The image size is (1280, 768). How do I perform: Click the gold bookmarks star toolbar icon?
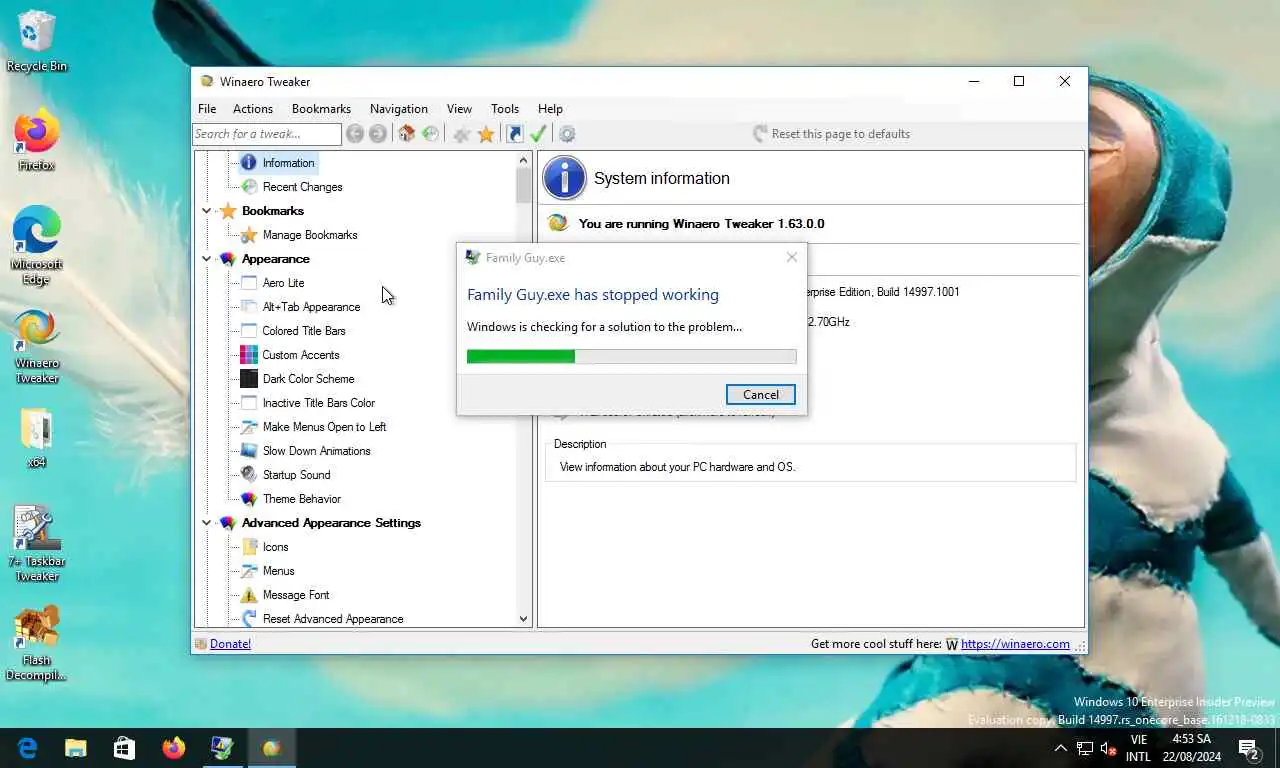[x=486, y=134]
